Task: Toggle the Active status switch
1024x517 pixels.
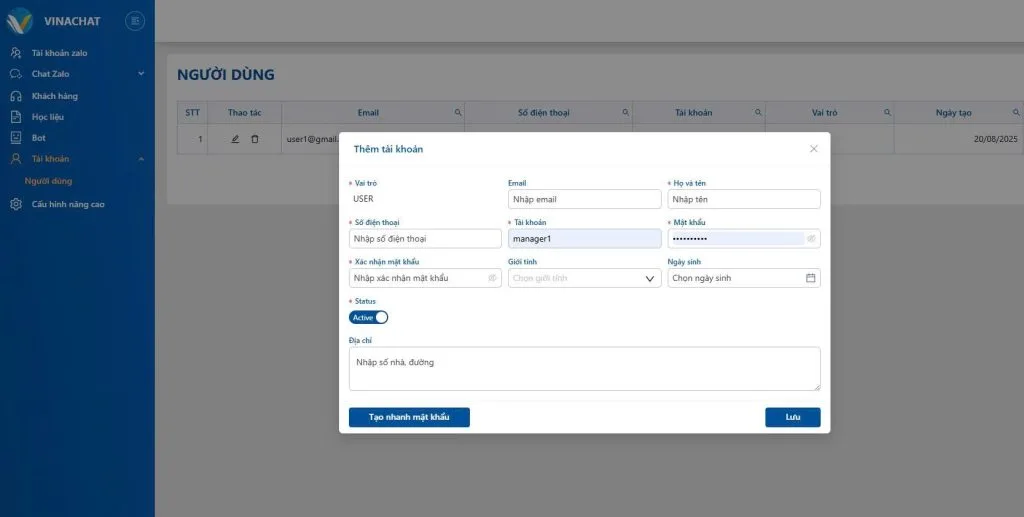Action: [368, 317]
